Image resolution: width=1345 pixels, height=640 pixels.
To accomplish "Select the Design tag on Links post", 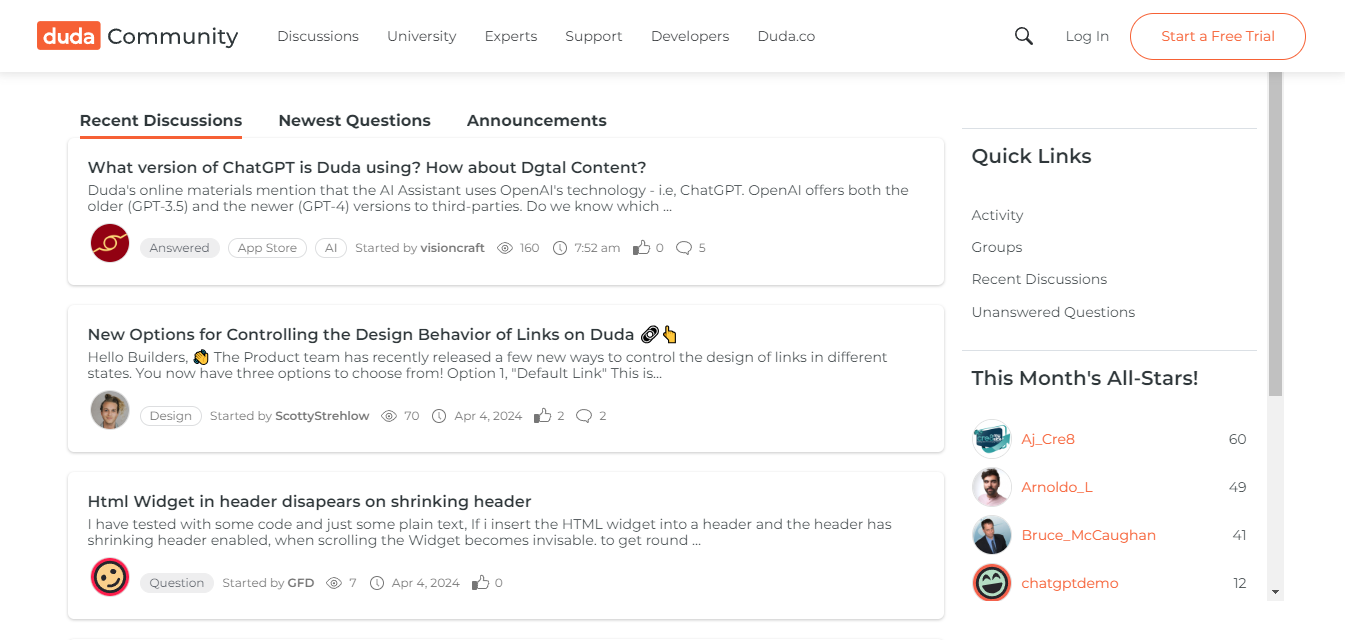I will 171,416.
